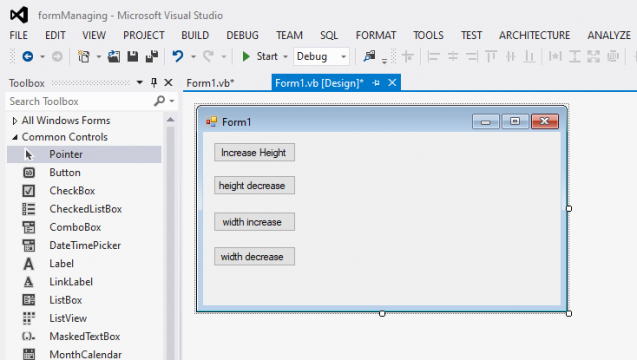
Task: Click the Save All toolbar icon
Action: coord(152,56)
